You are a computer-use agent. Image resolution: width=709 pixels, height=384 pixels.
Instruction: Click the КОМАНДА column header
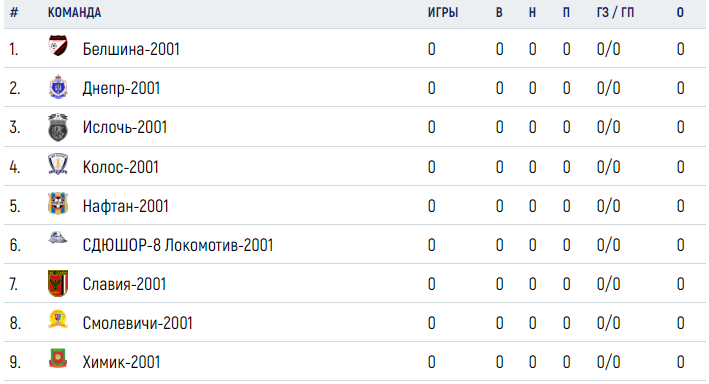[74, 13]
